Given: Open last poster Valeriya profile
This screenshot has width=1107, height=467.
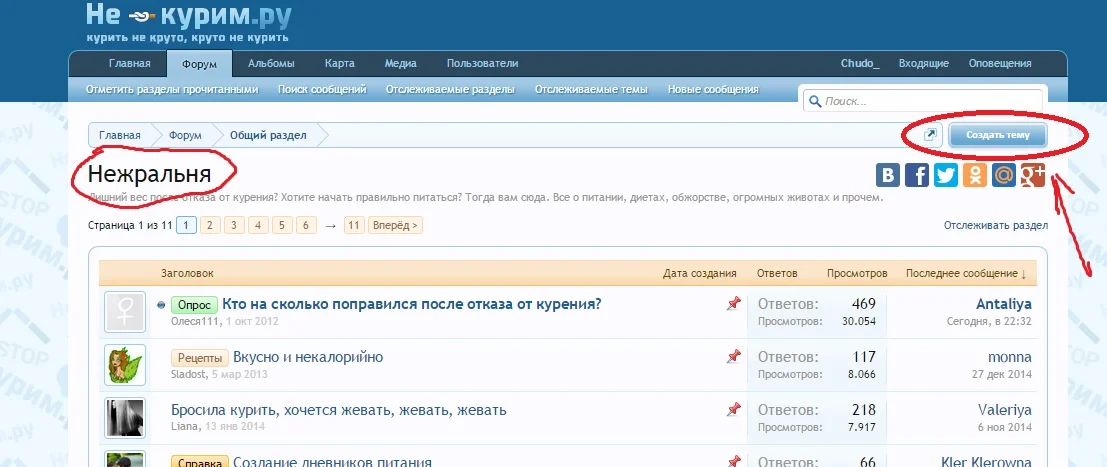Looking at the screenshot, I should [x=1005, y=410].
